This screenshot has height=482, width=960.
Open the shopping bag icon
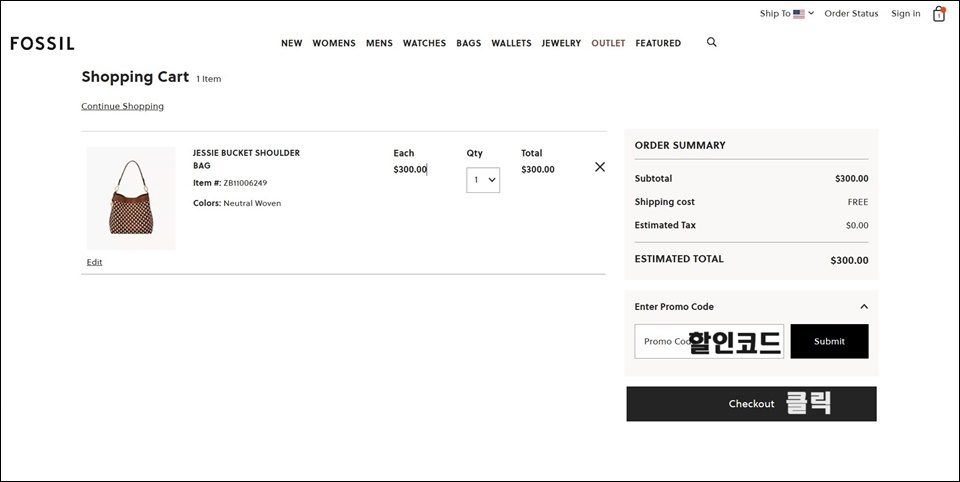click(x=939, y=13)
